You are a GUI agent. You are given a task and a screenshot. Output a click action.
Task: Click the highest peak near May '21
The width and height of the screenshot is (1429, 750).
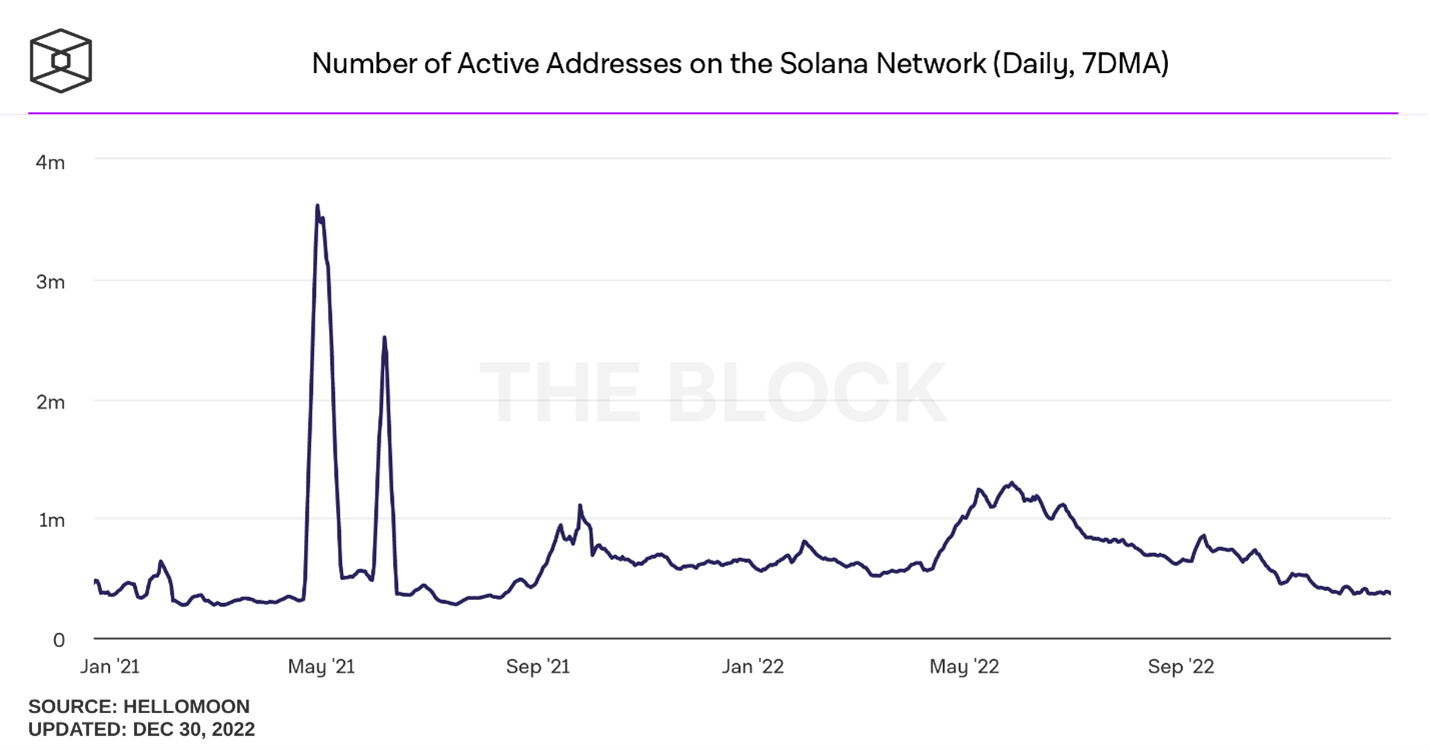317,206
